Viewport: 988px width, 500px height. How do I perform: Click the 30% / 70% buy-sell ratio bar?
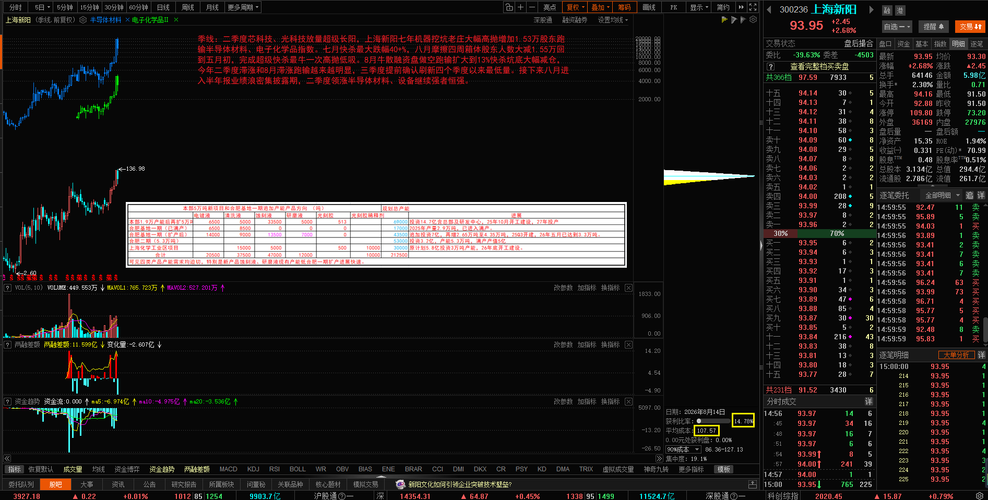pos(819,233)
